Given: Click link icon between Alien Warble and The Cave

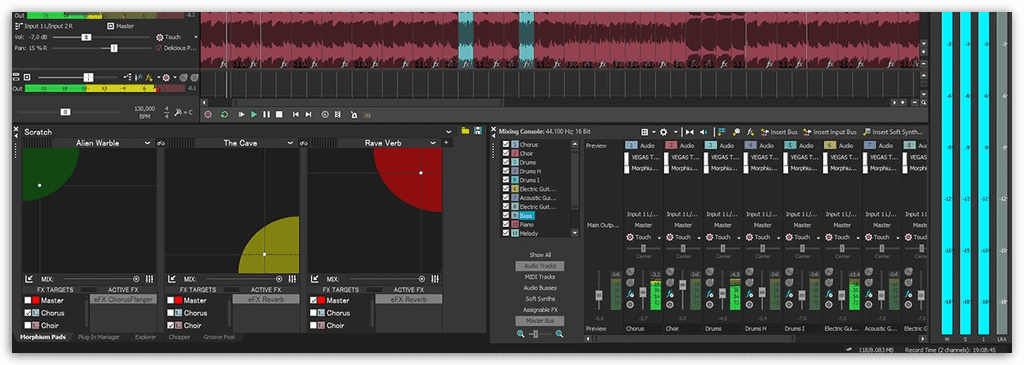Looking at the screenshot, I should coord(160,143).
